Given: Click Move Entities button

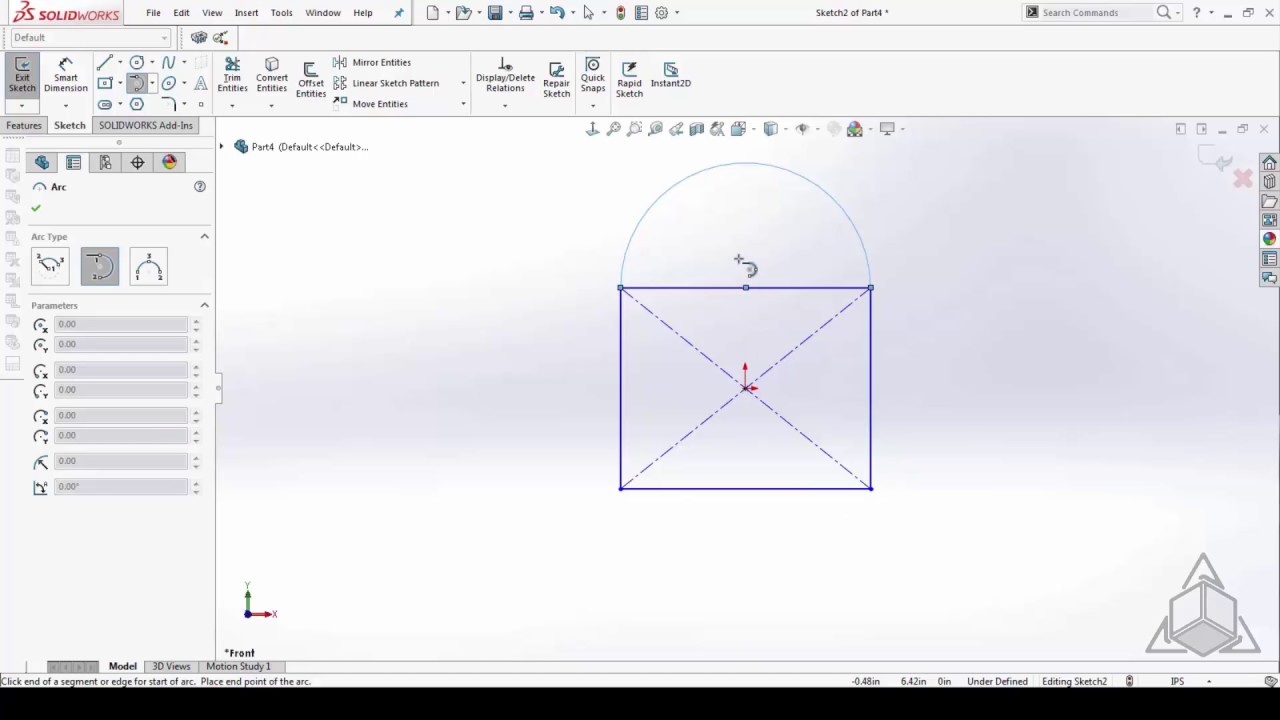Looking at the screenshot, I should tap(370, 104).
